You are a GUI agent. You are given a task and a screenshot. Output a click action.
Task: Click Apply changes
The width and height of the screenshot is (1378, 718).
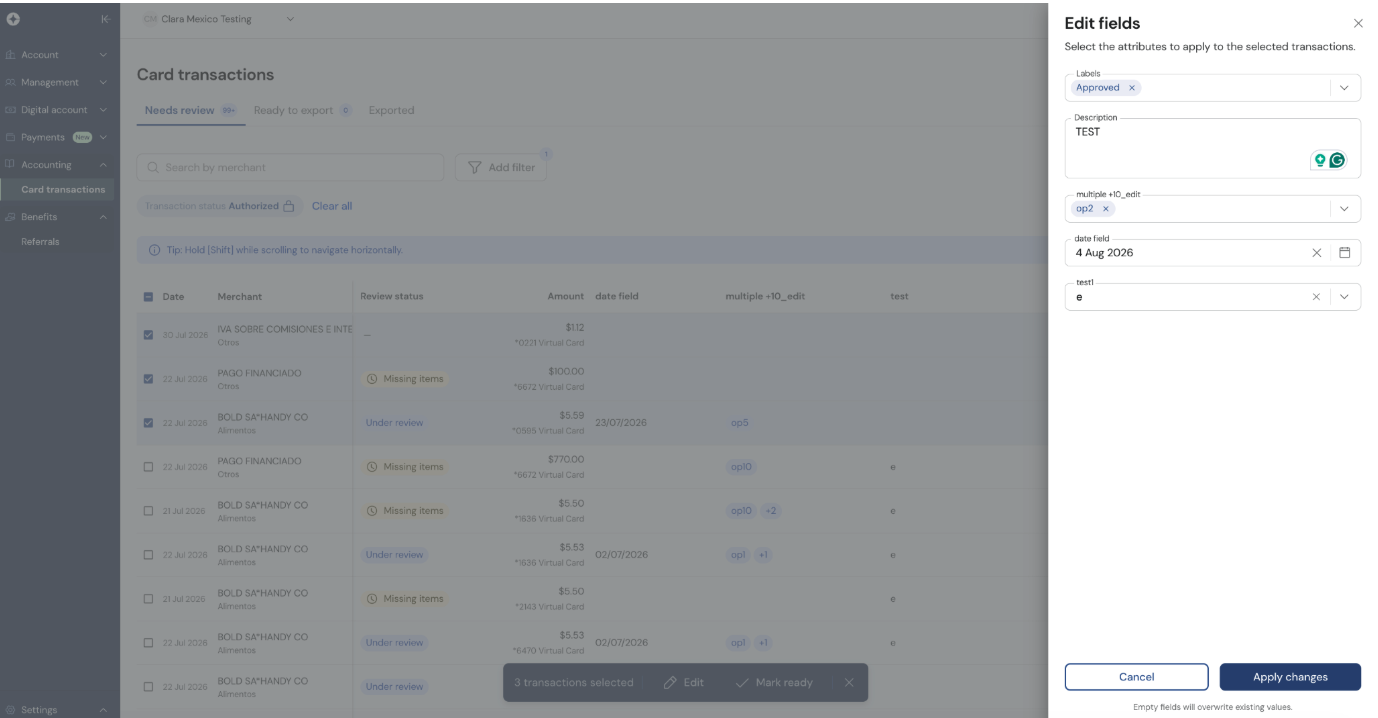tap(1290, 677)
